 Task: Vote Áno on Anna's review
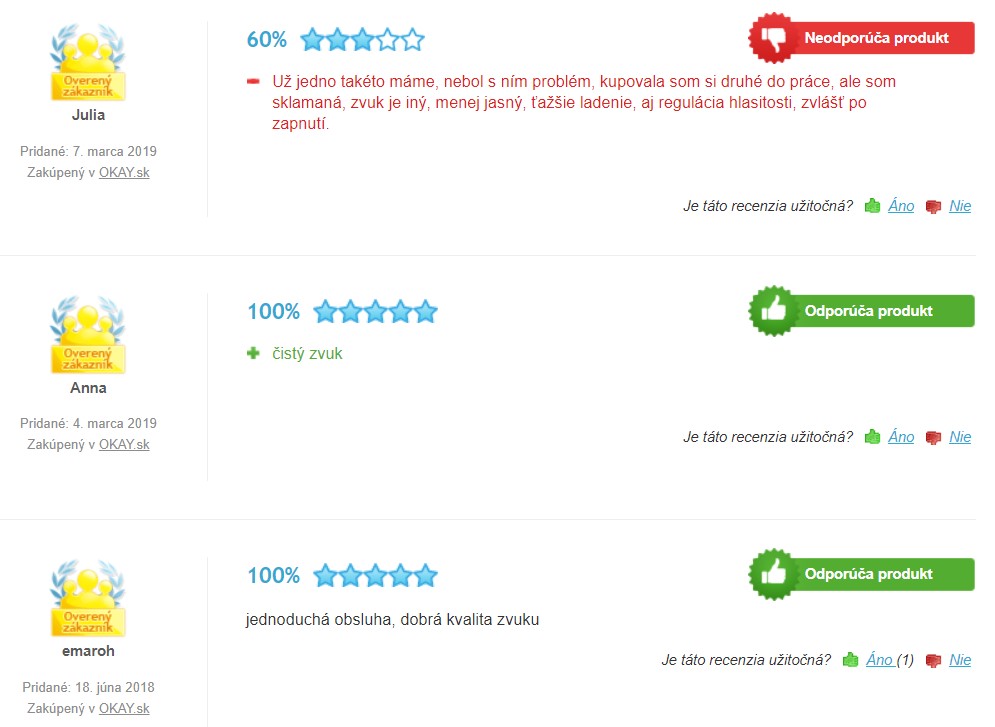tap(901, 436)
